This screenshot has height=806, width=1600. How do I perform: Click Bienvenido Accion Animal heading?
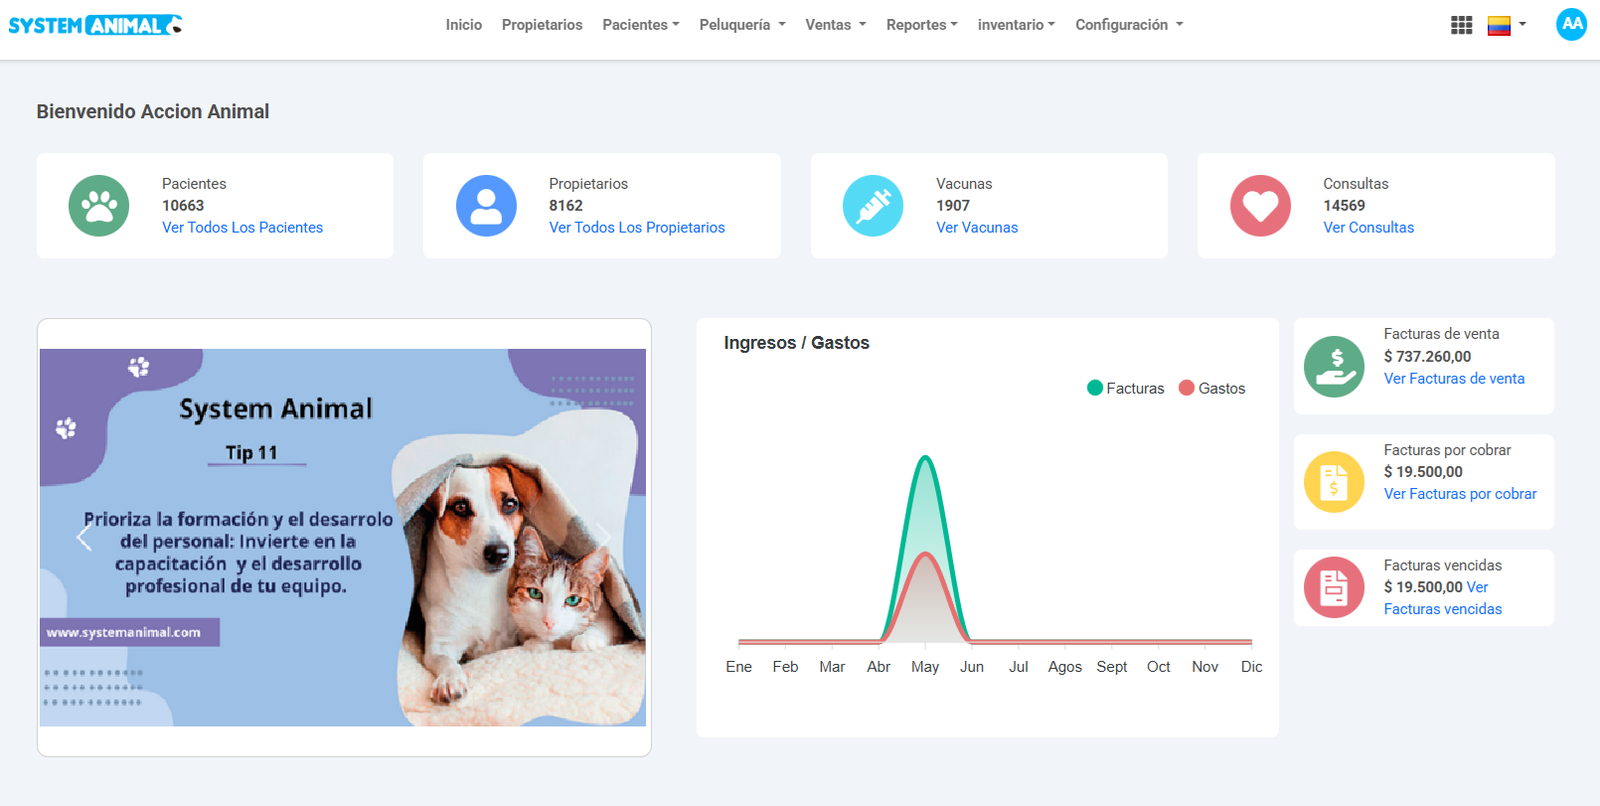click(x=153, y=112)
